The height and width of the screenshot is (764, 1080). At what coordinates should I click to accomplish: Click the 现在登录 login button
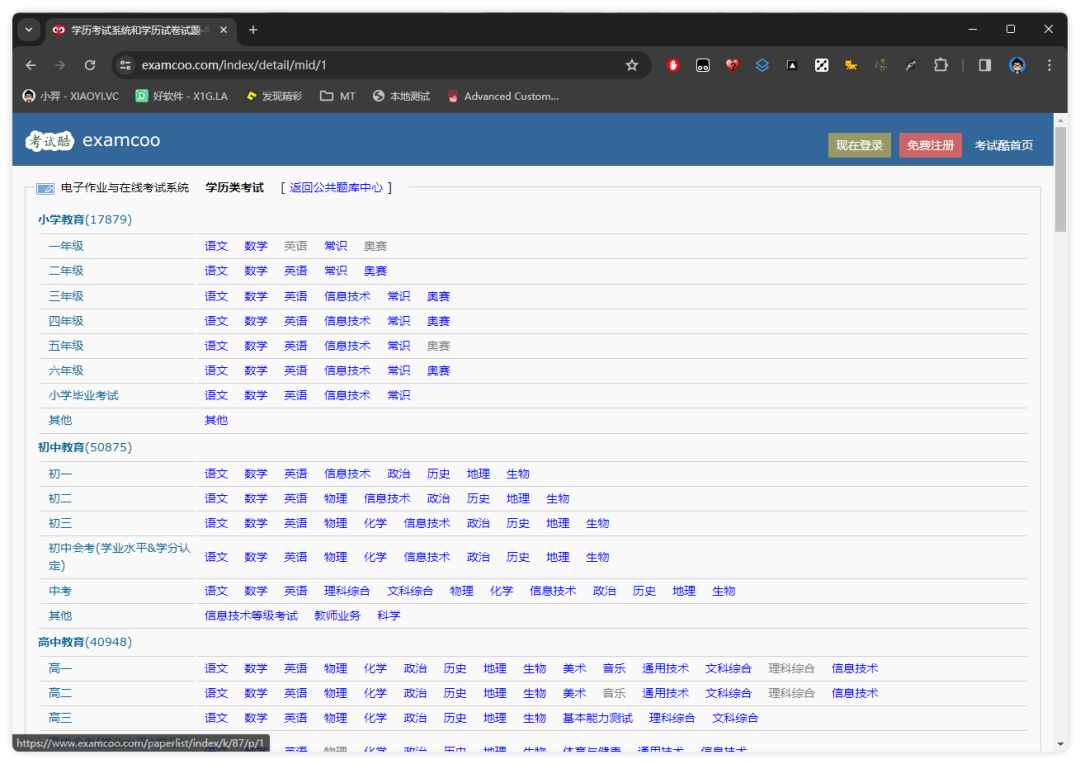pos(859,145)
